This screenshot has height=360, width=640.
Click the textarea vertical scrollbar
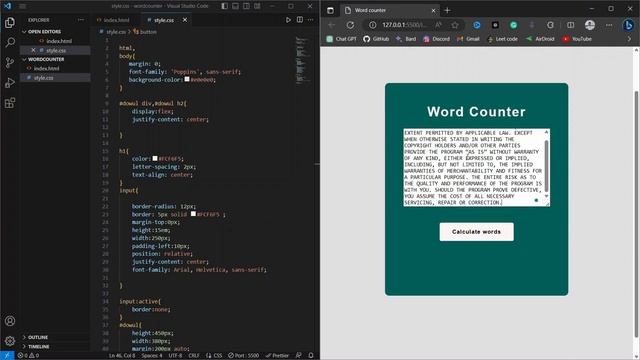click(547, 167)
